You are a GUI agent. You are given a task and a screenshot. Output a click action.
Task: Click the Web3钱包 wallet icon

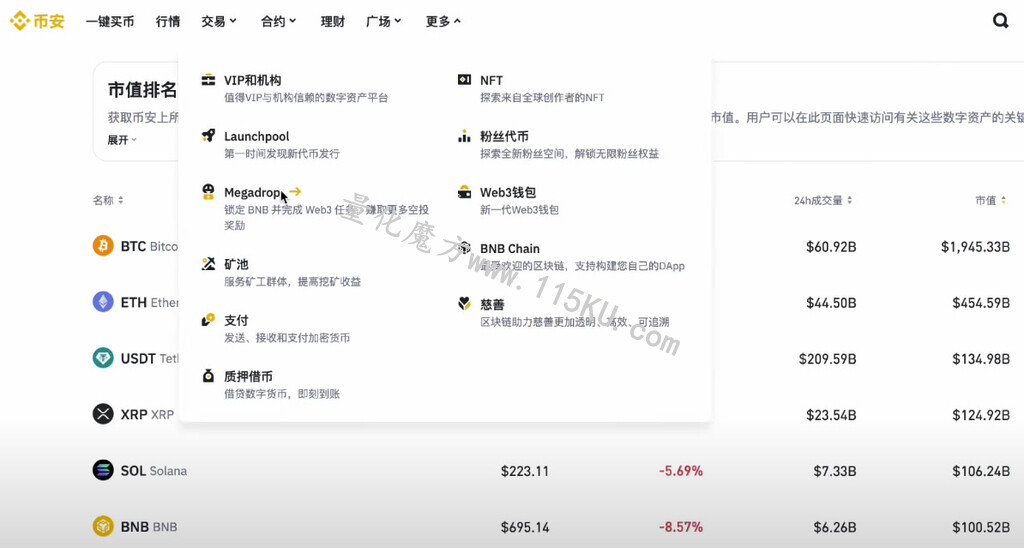click(464, 192)
